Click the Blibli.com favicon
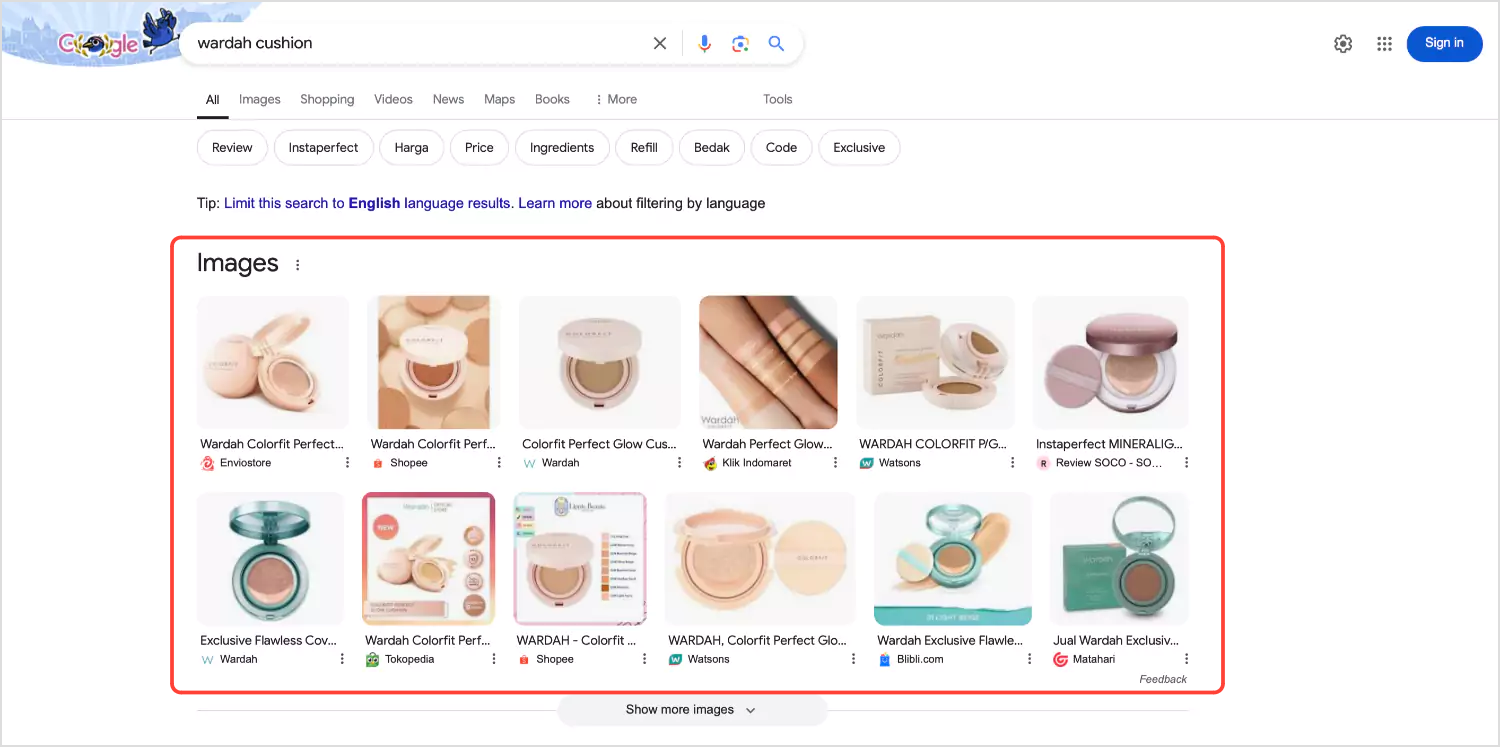This screenshot has height=747, width=1500. tap(884, 659)
